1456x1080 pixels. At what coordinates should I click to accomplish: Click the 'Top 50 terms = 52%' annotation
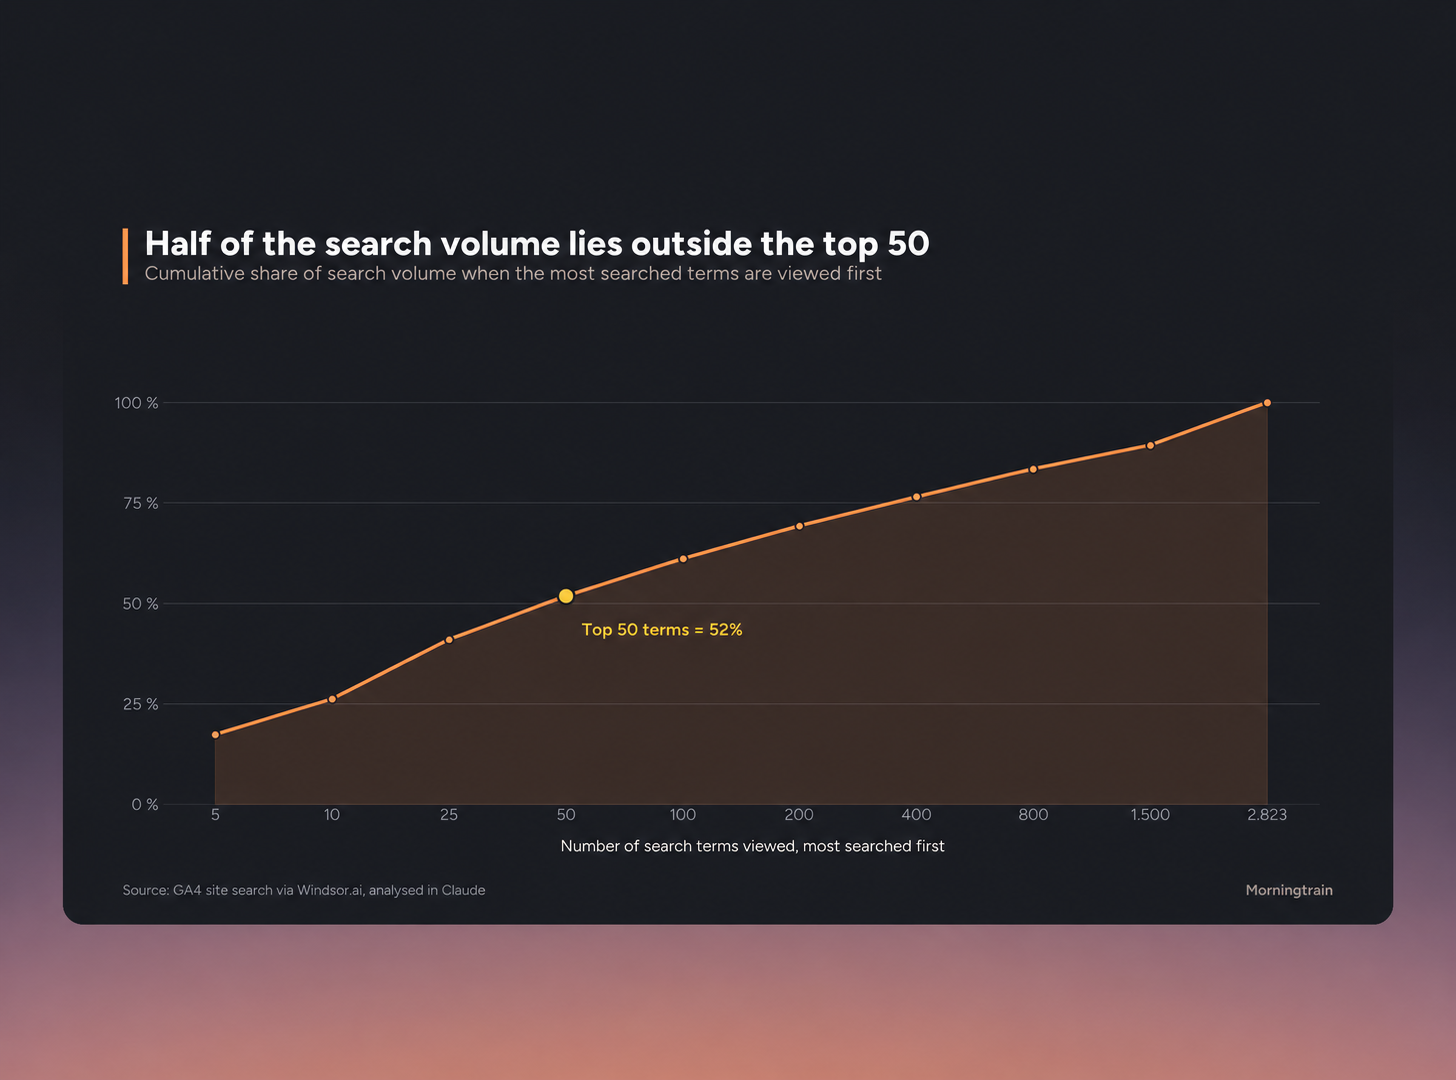(662, 630)
